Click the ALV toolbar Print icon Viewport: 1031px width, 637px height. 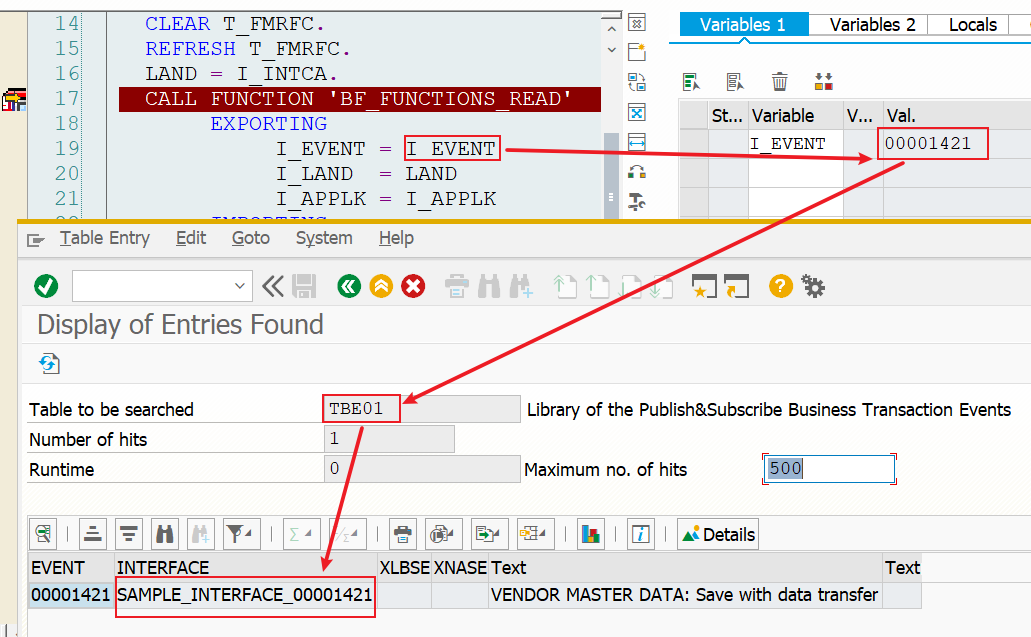402,534
